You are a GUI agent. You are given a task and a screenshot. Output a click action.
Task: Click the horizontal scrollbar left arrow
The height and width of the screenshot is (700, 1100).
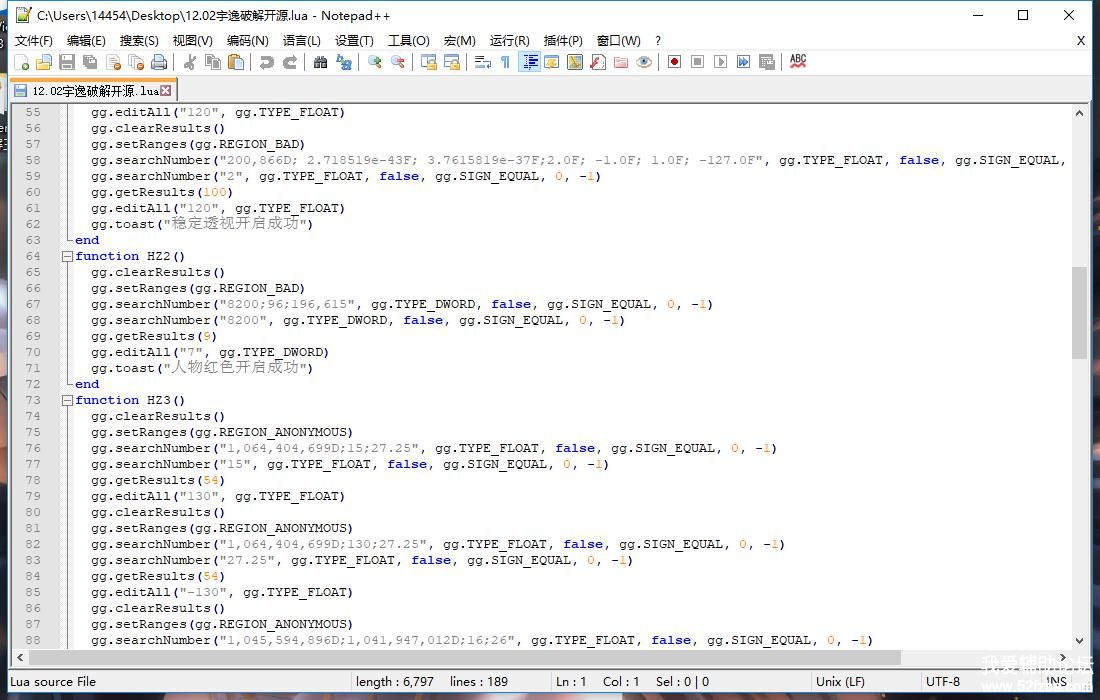(20, 657)
